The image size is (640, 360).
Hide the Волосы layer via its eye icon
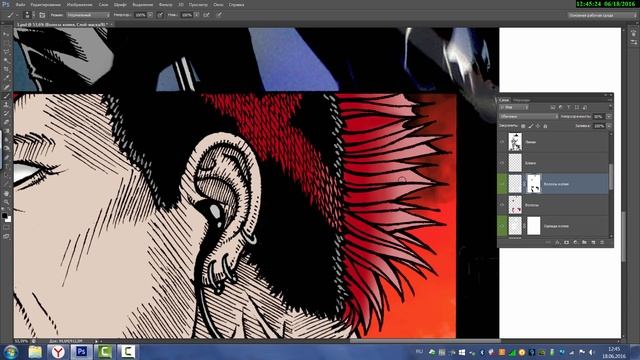click(x=502, y=205)
